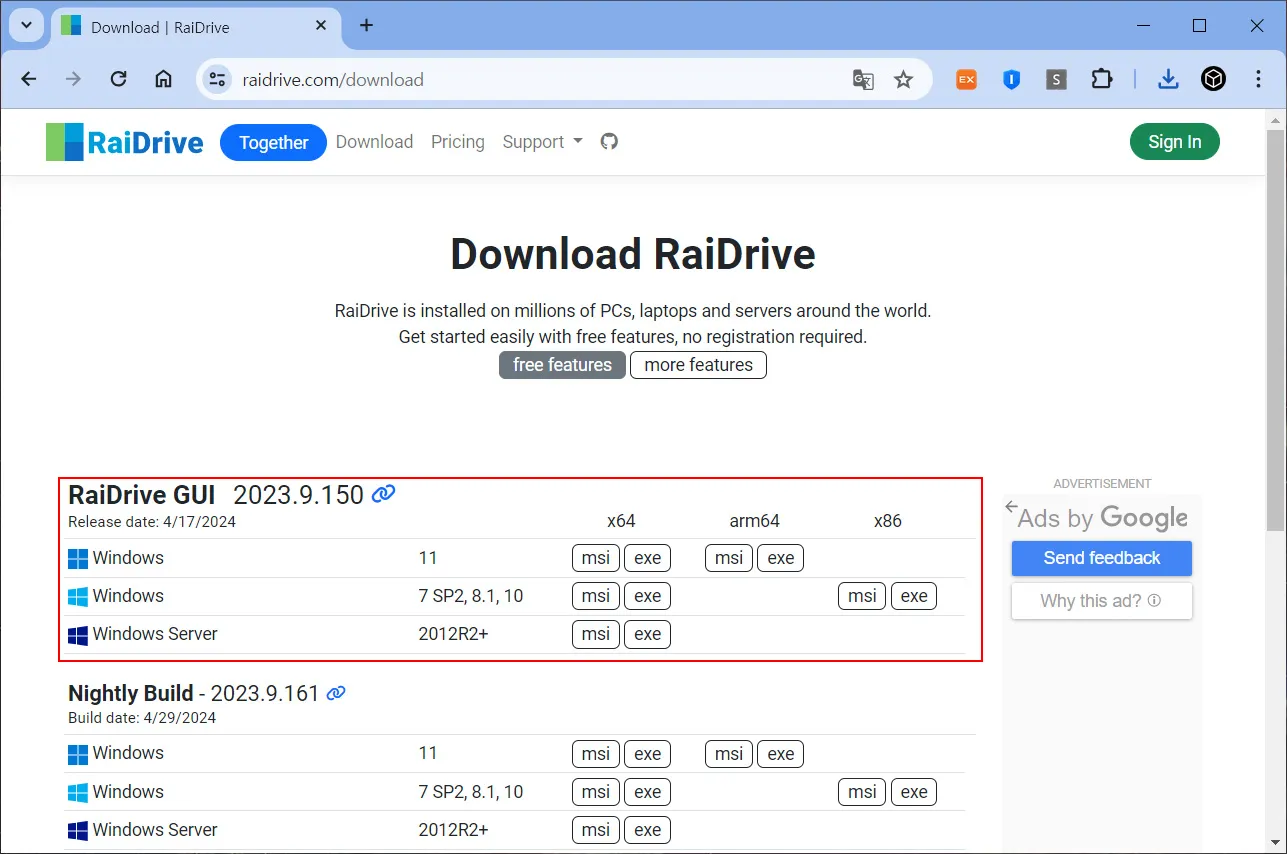Open the dark S extension icon

coord(1057,80)
